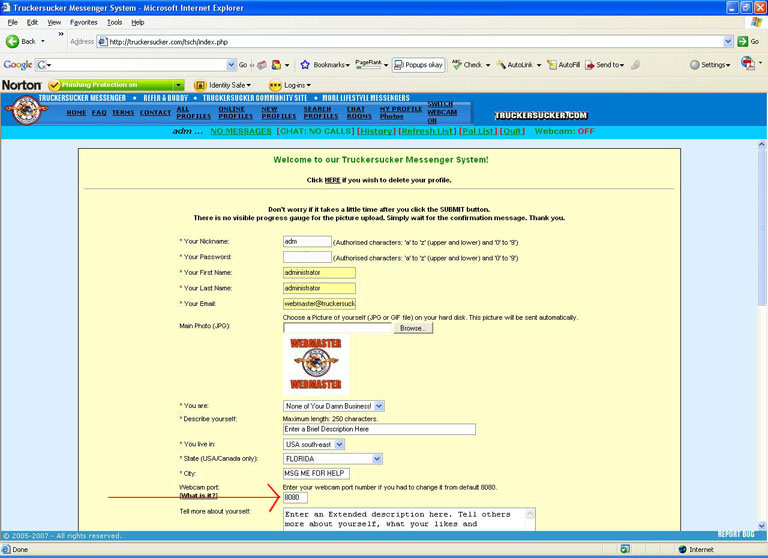Click the WEBMASTER profile photo thumbnail

pos(316,364)
